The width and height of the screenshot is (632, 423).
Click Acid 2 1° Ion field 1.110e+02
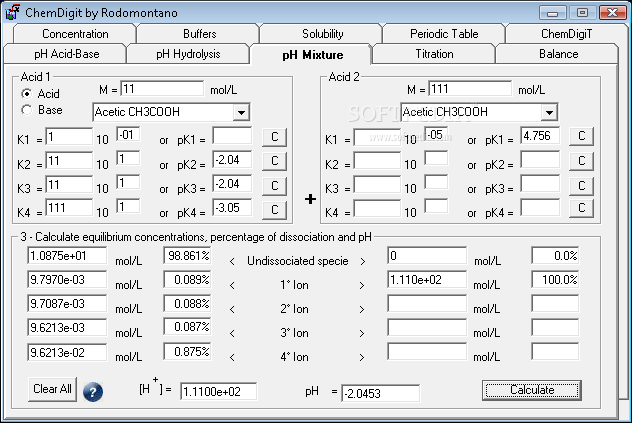pyautogui.click(x=427, y=279)
